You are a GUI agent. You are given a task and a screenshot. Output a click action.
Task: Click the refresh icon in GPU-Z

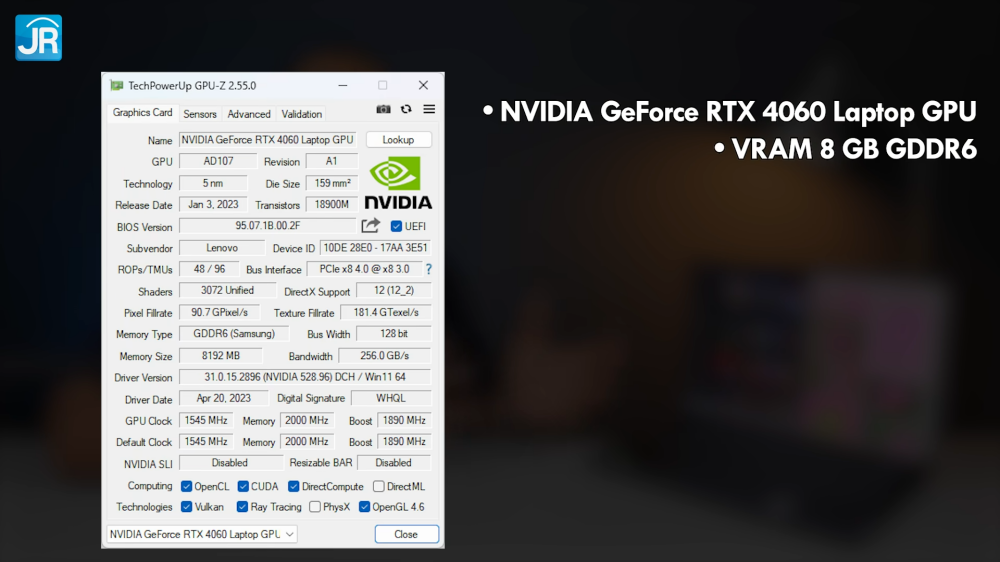point(406,109)
